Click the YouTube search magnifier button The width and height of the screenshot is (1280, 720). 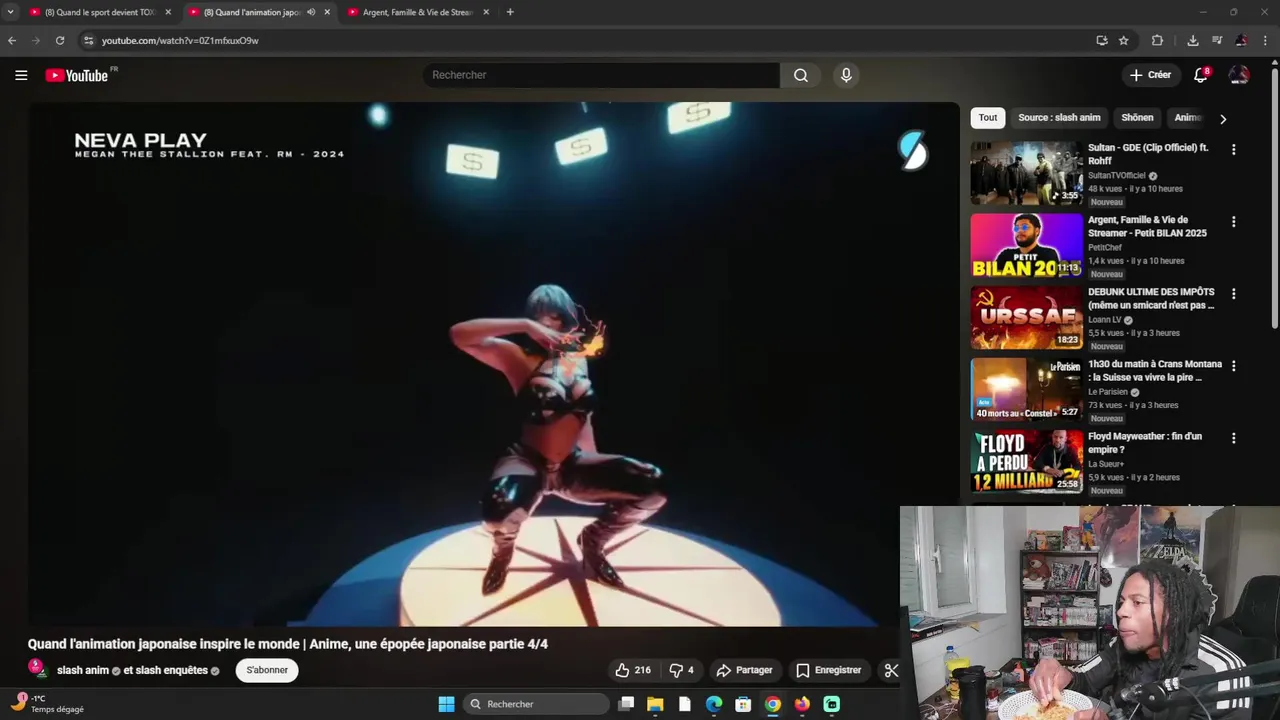click(801, 75)
